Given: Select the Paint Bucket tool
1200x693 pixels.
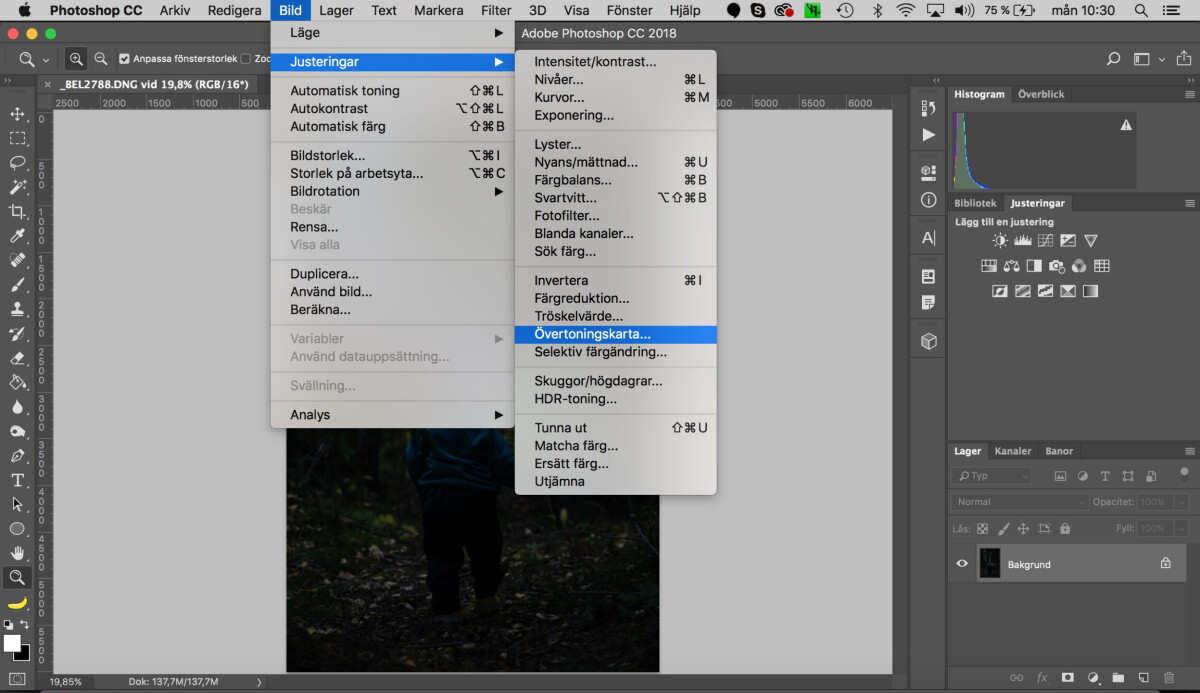Looking at the screenshot, I should pyautogui.click(x=18, y=382).
